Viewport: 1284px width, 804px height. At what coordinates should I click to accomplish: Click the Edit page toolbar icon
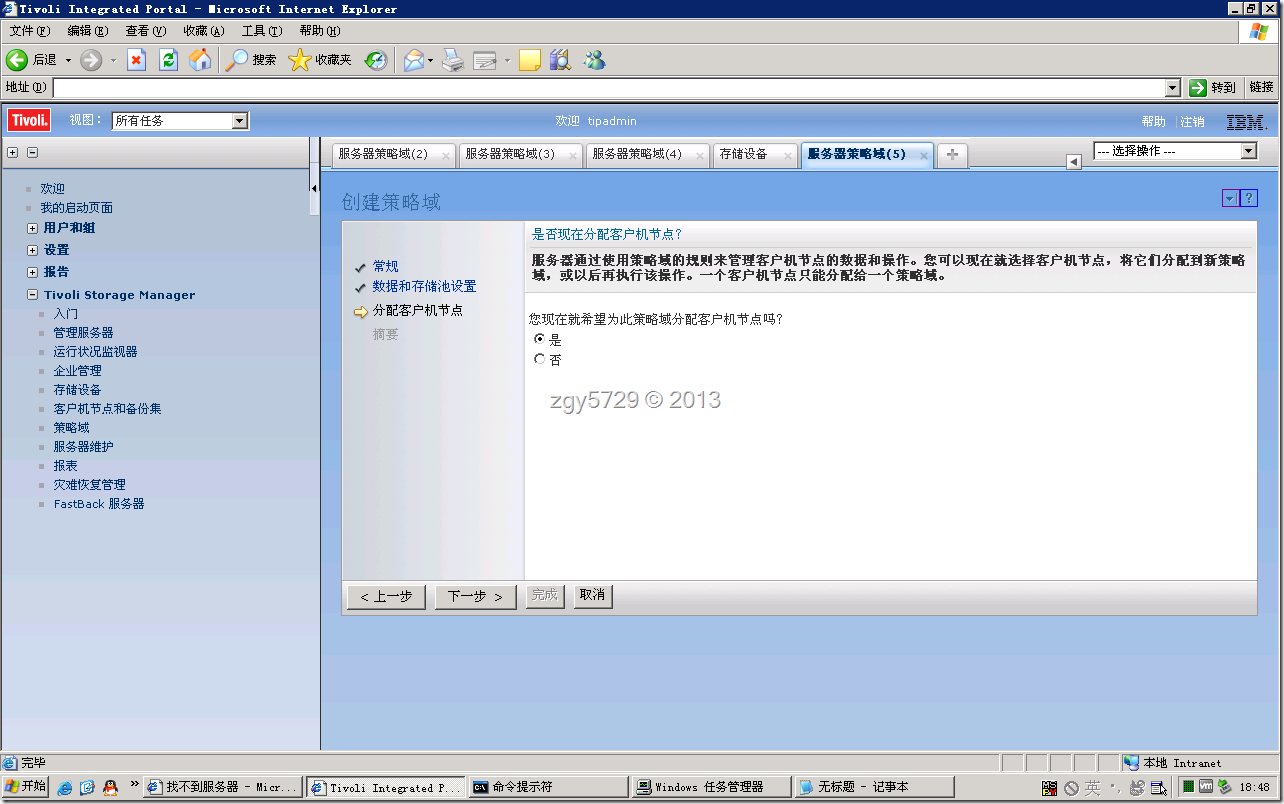(485, 60)
